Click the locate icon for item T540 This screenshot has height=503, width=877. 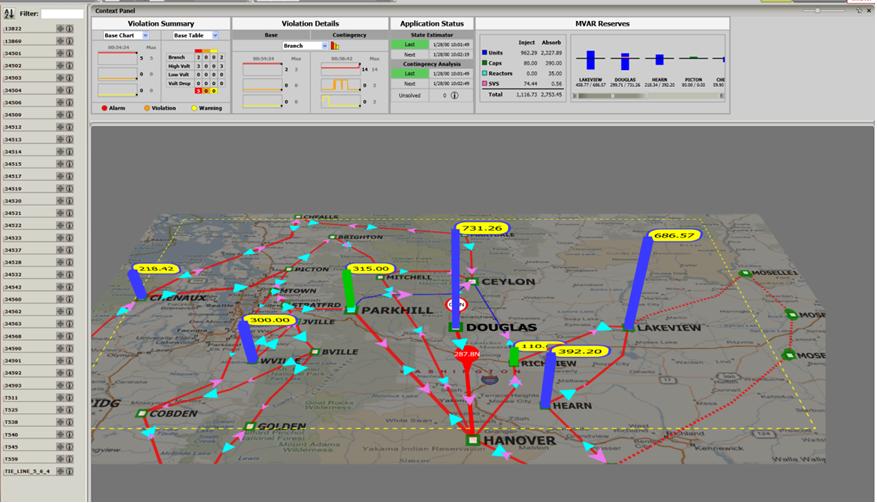[60, 434]
